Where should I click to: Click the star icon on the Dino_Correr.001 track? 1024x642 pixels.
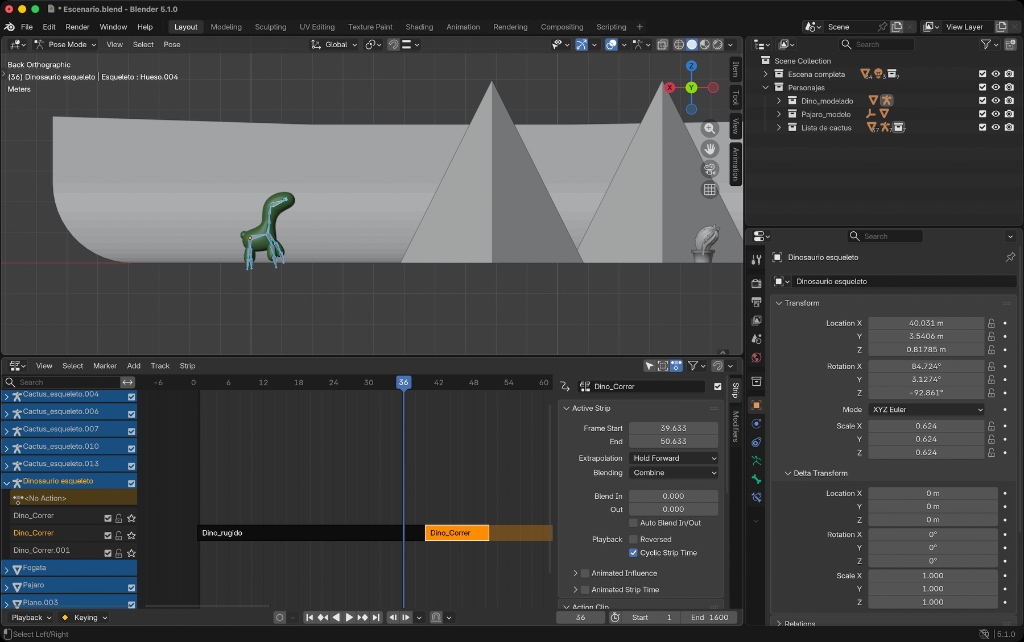point(131,551)
